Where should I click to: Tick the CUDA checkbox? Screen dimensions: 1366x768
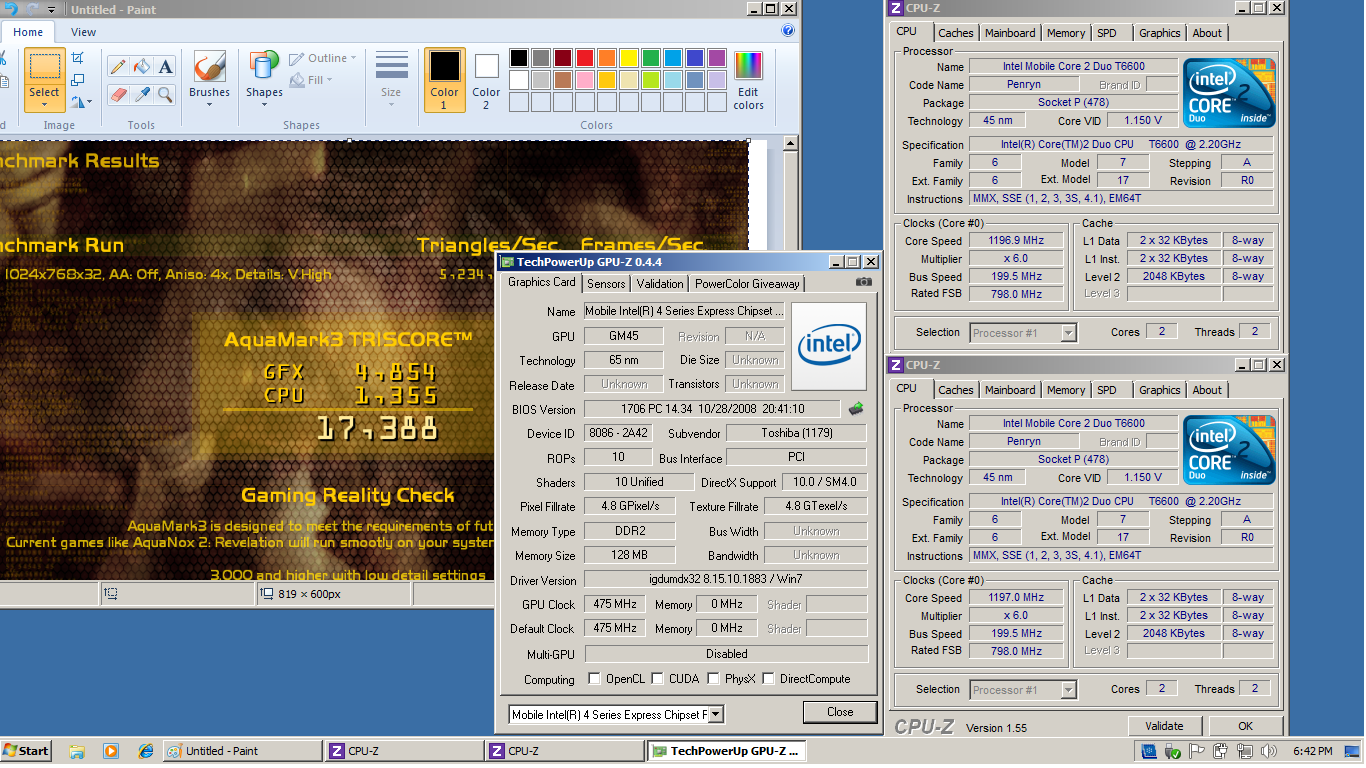click(x=658, y=679)
